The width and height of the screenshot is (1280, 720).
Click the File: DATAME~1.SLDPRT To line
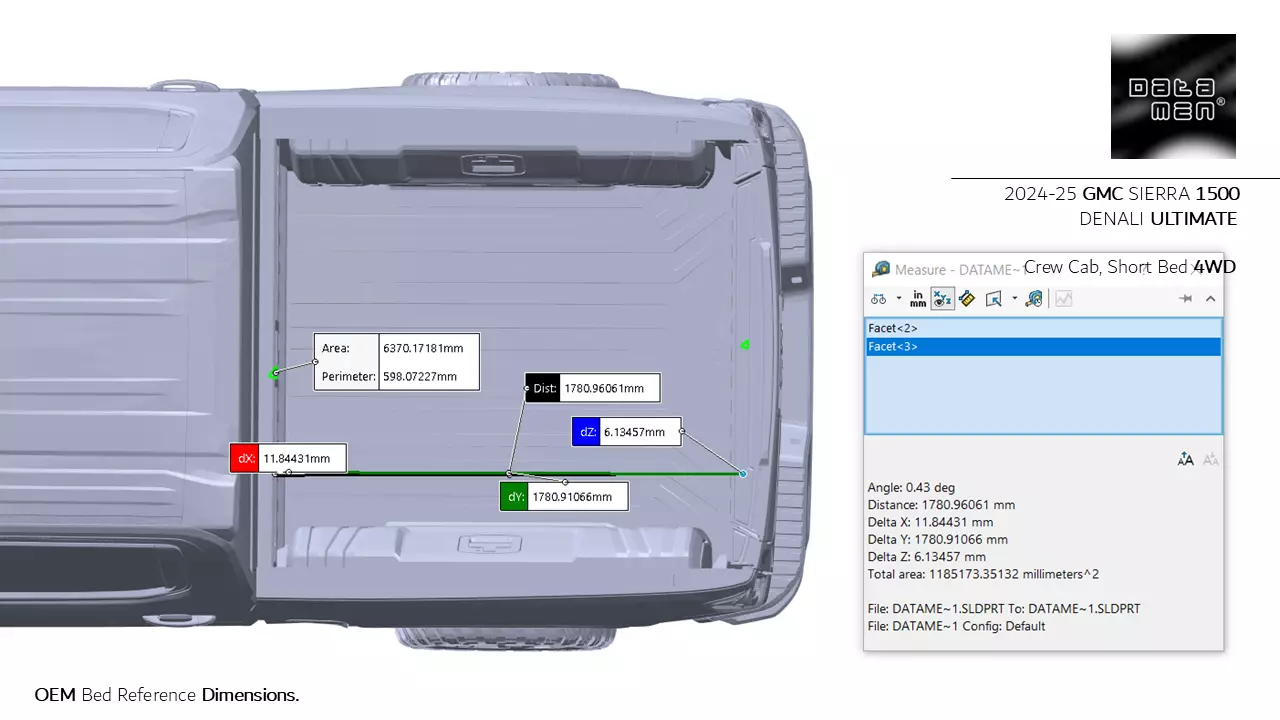(x=1003, y=608)
